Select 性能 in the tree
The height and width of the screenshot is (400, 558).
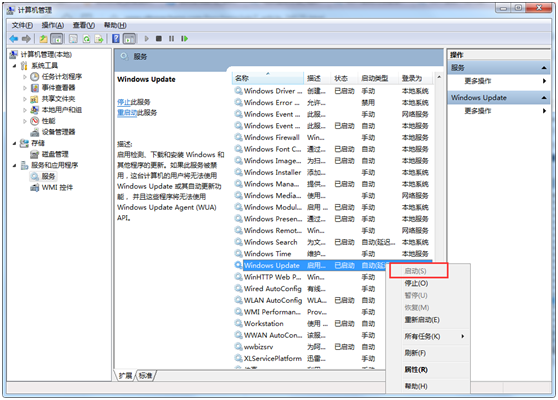pyautogui.click(x=48, y=121)
